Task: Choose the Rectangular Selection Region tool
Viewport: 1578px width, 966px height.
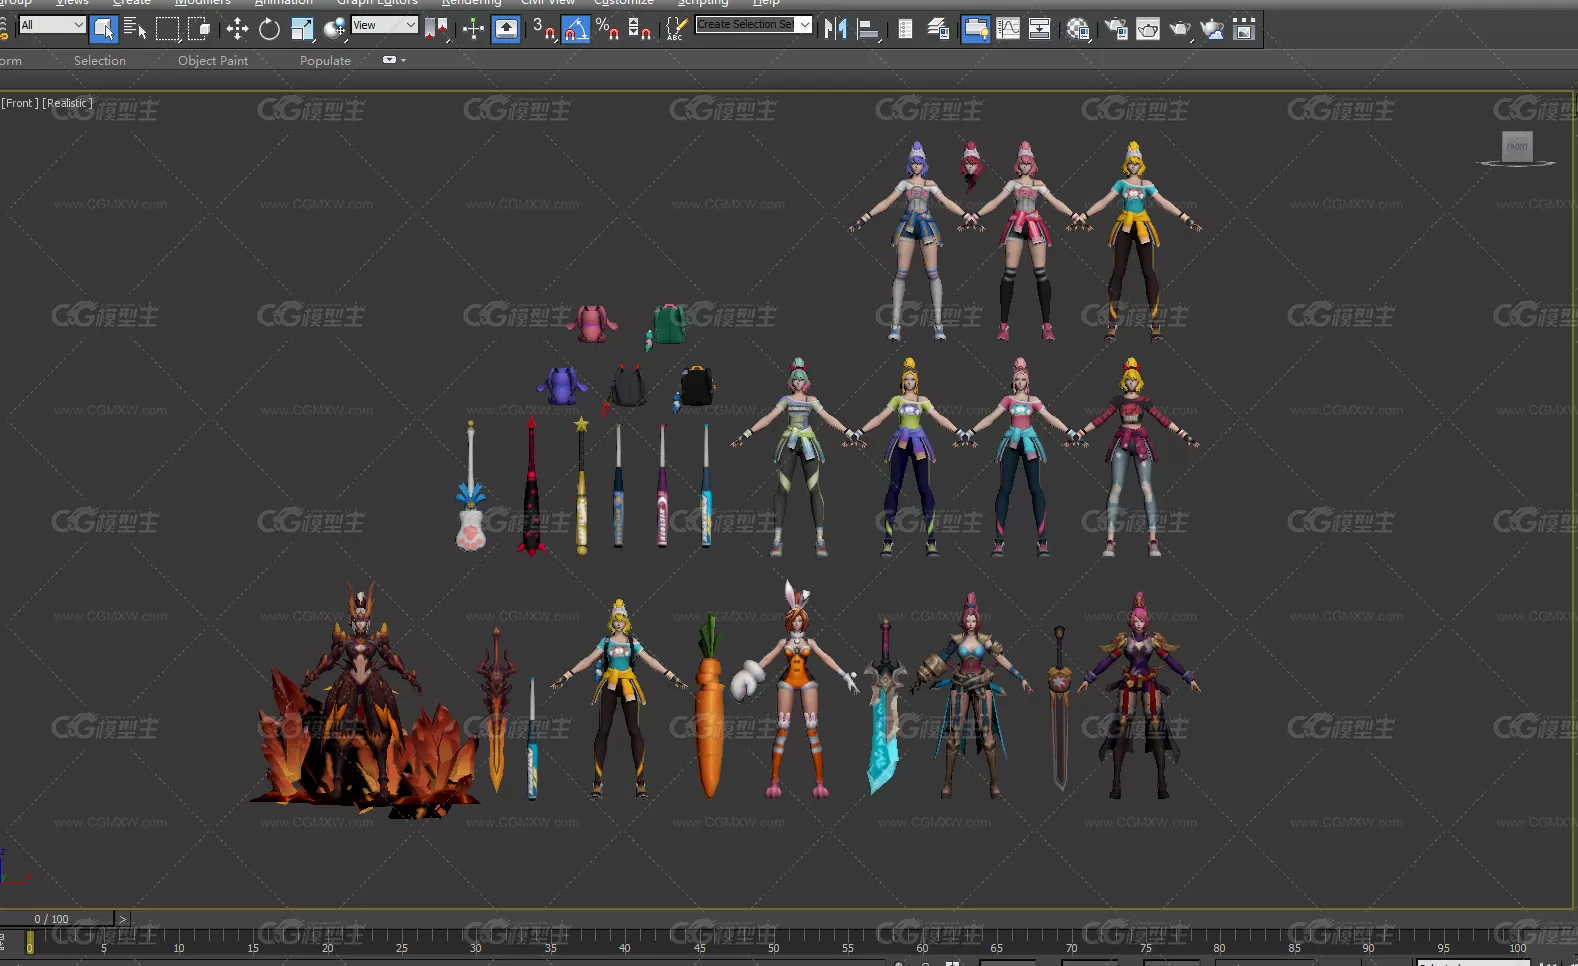Action: [x=167, y=29]
